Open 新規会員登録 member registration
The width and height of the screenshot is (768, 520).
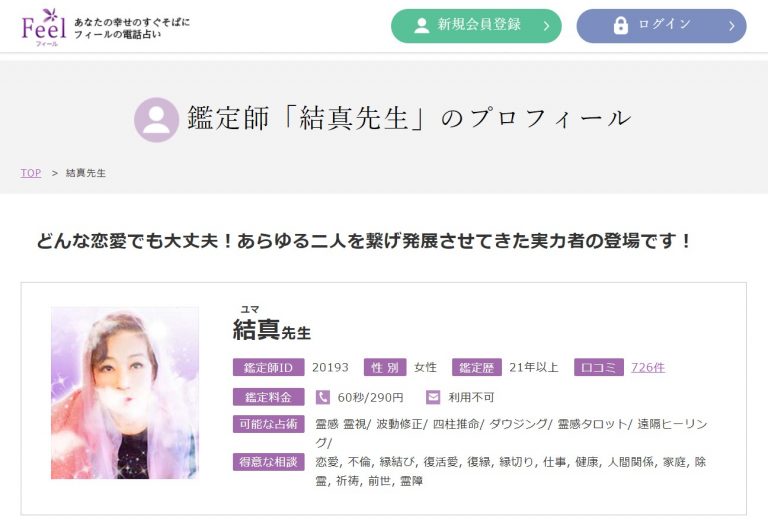click(478, 26)
